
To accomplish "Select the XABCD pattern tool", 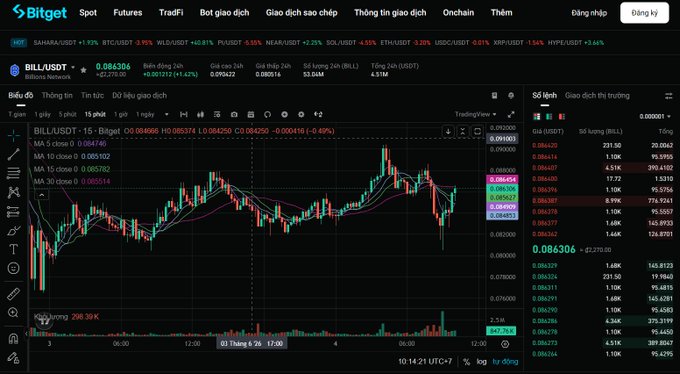I will 13,192.
